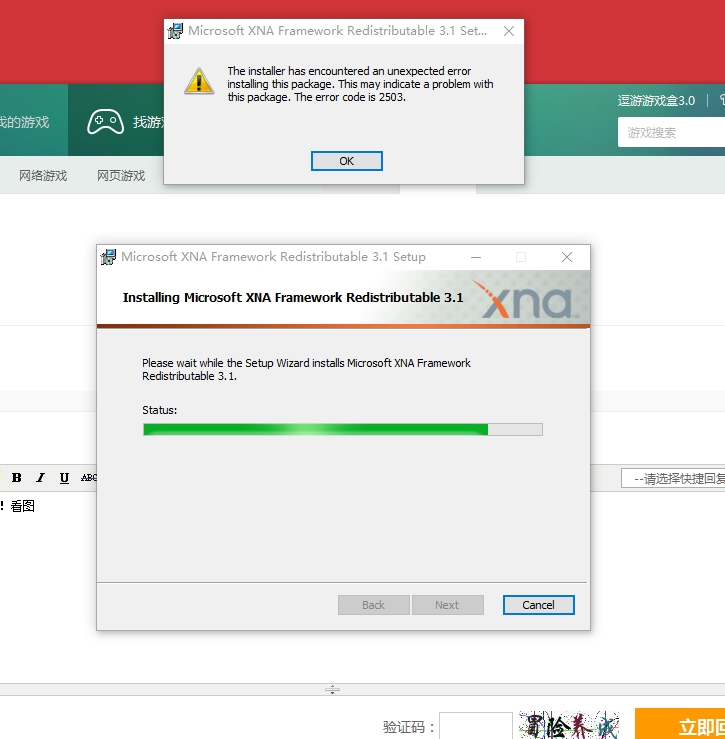Open the 网页游戏 tab on the webpage

pyautogui.click(x=121, y=176)
